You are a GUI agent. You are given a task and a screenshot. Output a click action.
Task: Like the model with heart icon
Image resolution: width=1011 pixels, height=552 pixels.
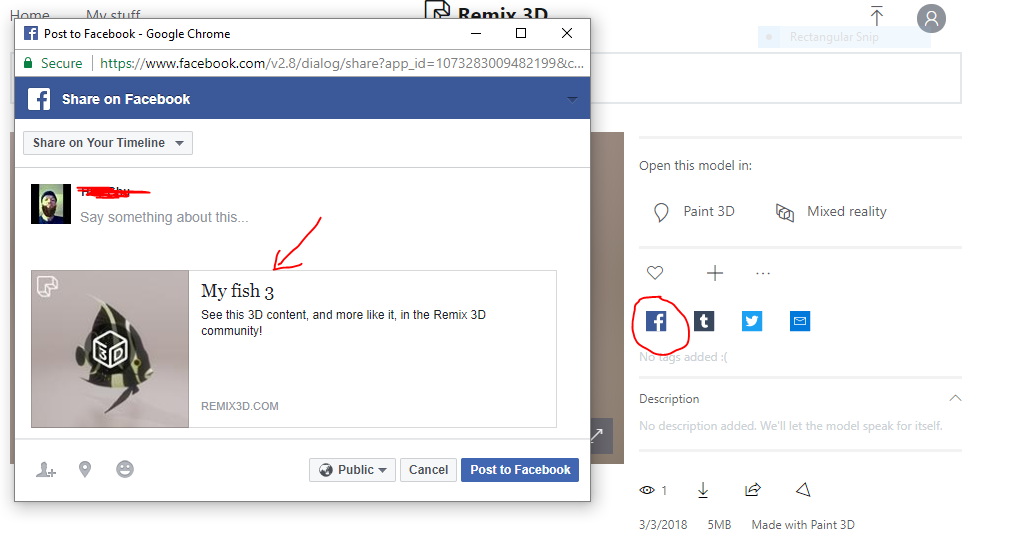click(655, 273)
